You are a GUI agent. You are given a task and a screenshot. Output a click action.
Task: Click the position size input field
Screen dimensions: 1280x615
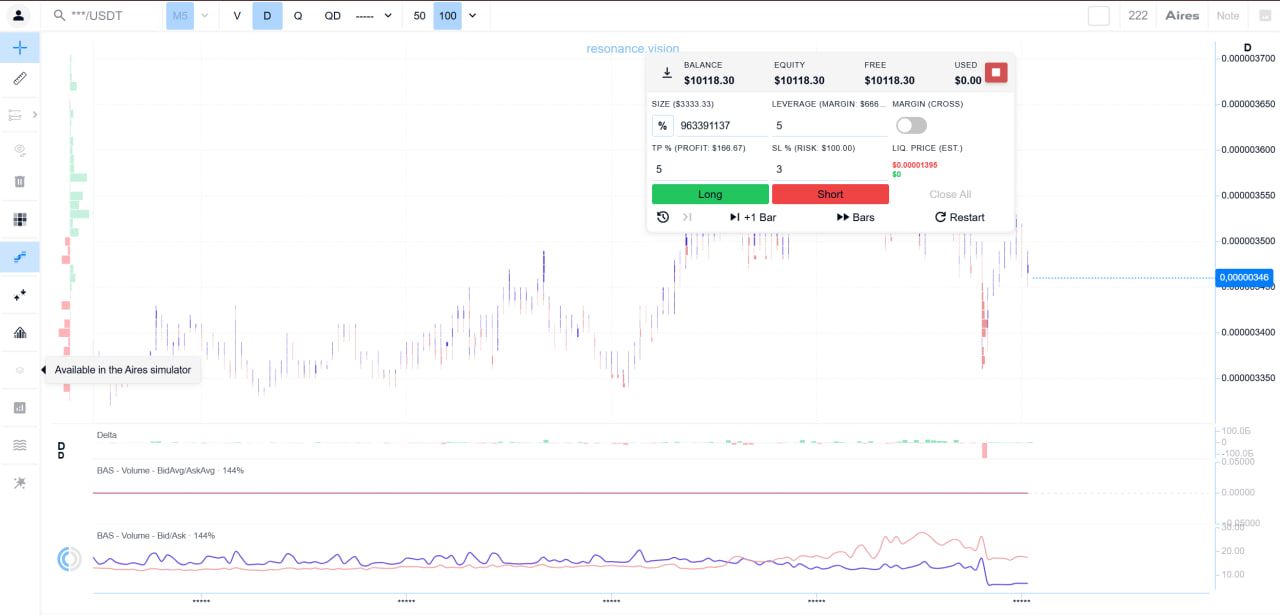[722, 126]
